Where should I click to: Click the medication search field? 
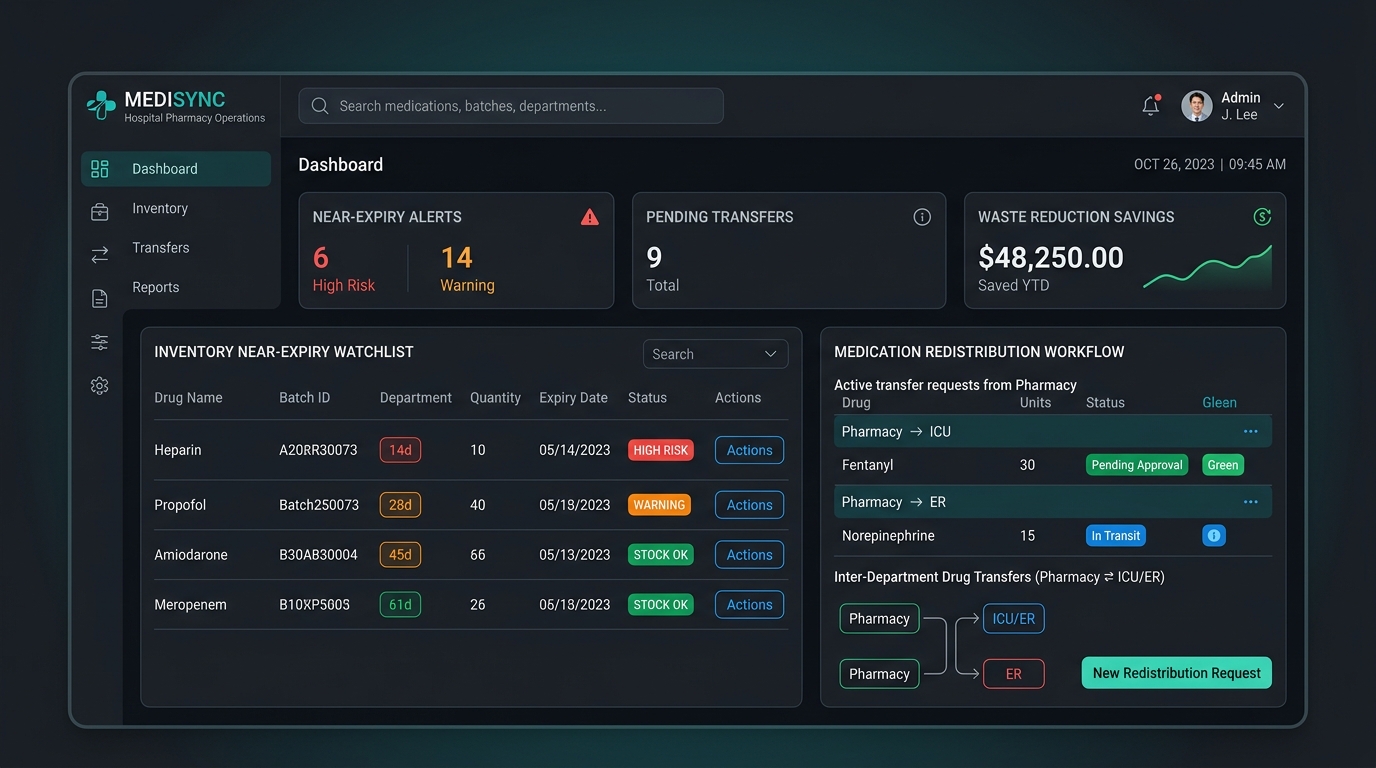511,106
